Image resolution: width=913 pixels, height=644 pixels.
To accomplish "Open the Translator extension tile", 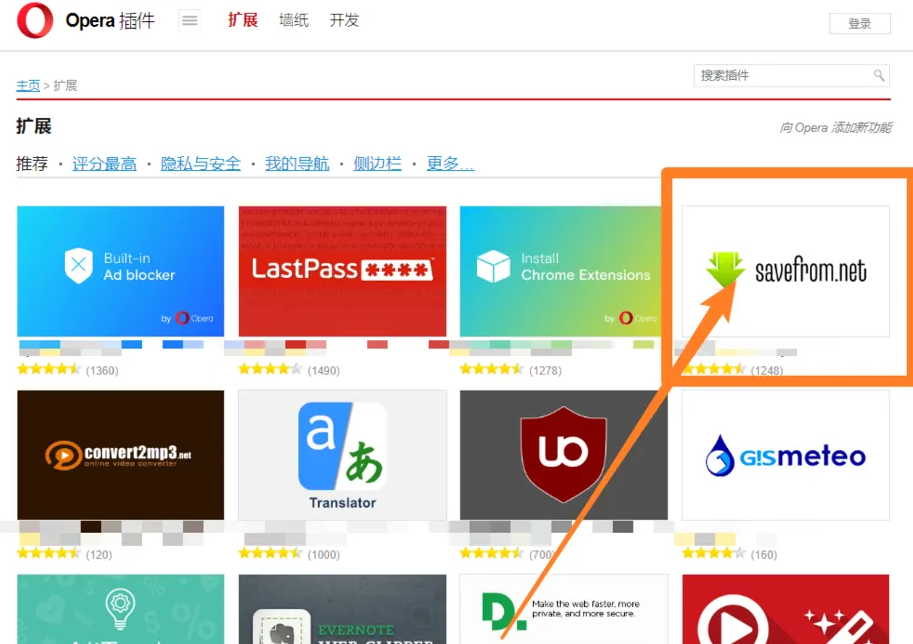I will click(x=342, y=455).
